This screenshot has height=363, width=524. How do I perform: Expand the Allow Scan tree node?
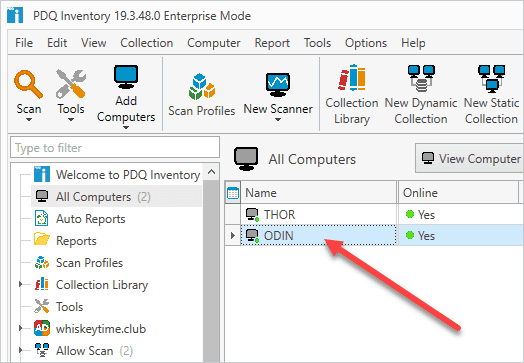point(20,350)
